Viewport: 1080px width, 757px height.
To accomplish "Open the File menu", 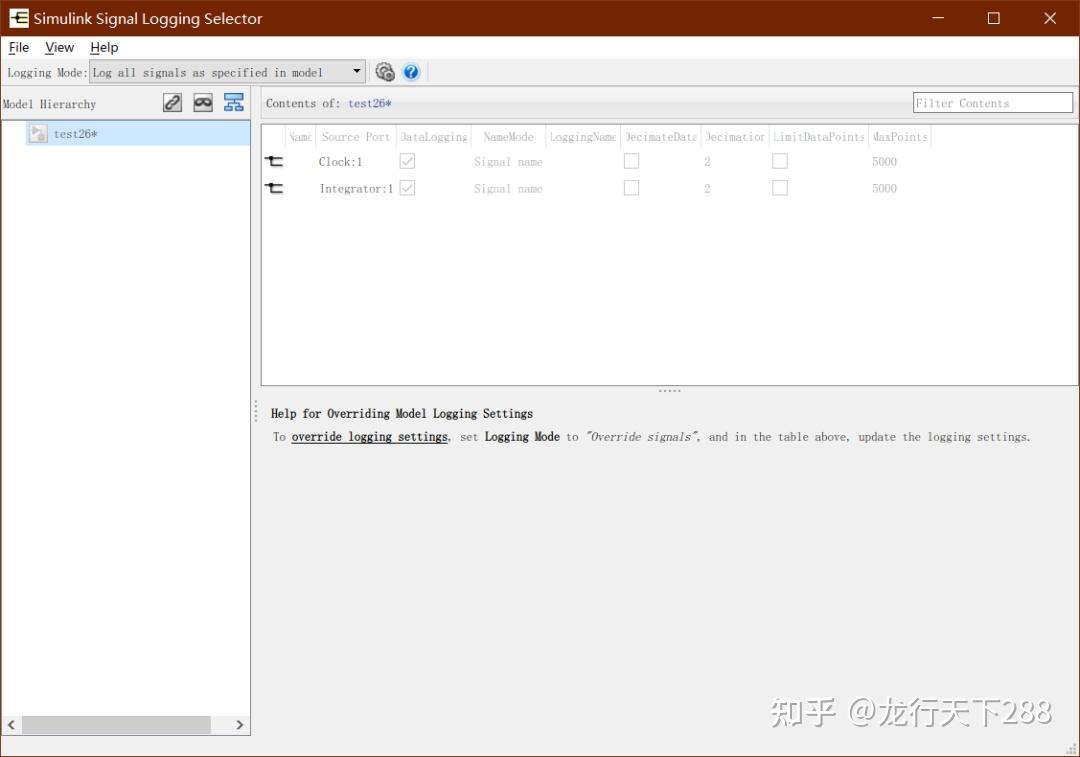I will coord(19,47).
